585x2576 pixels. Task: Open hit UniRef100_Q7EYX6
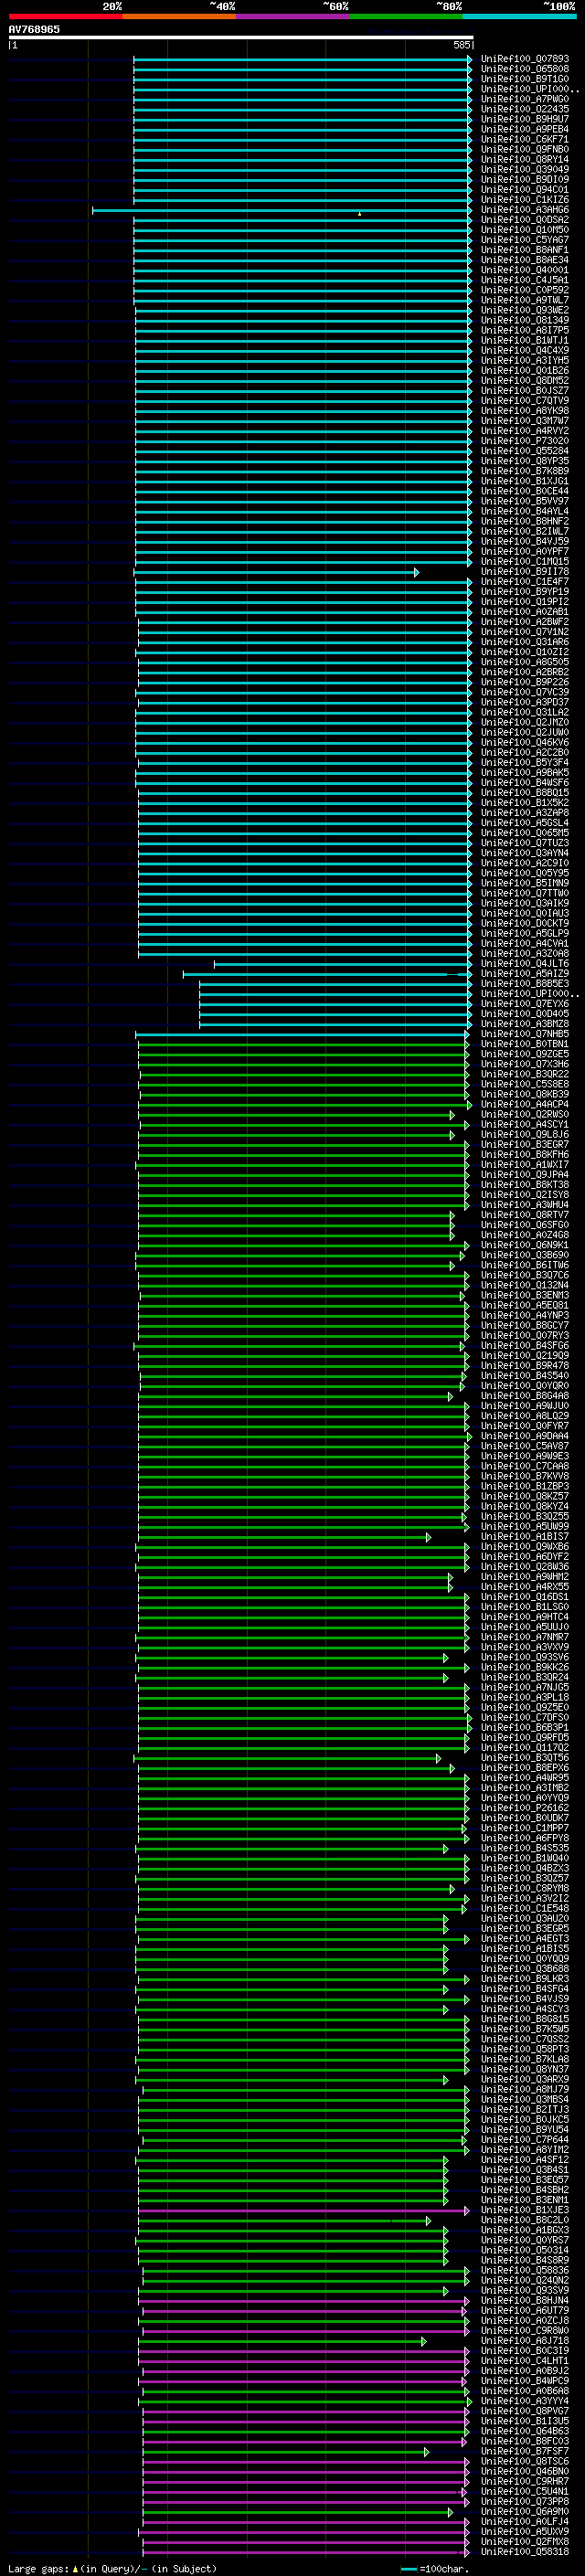coord(525,1003)
